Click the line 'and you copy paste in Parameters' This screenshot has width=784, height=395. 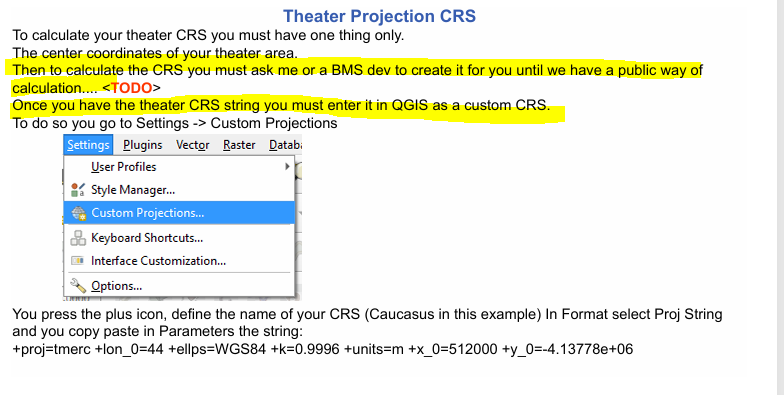158,332
